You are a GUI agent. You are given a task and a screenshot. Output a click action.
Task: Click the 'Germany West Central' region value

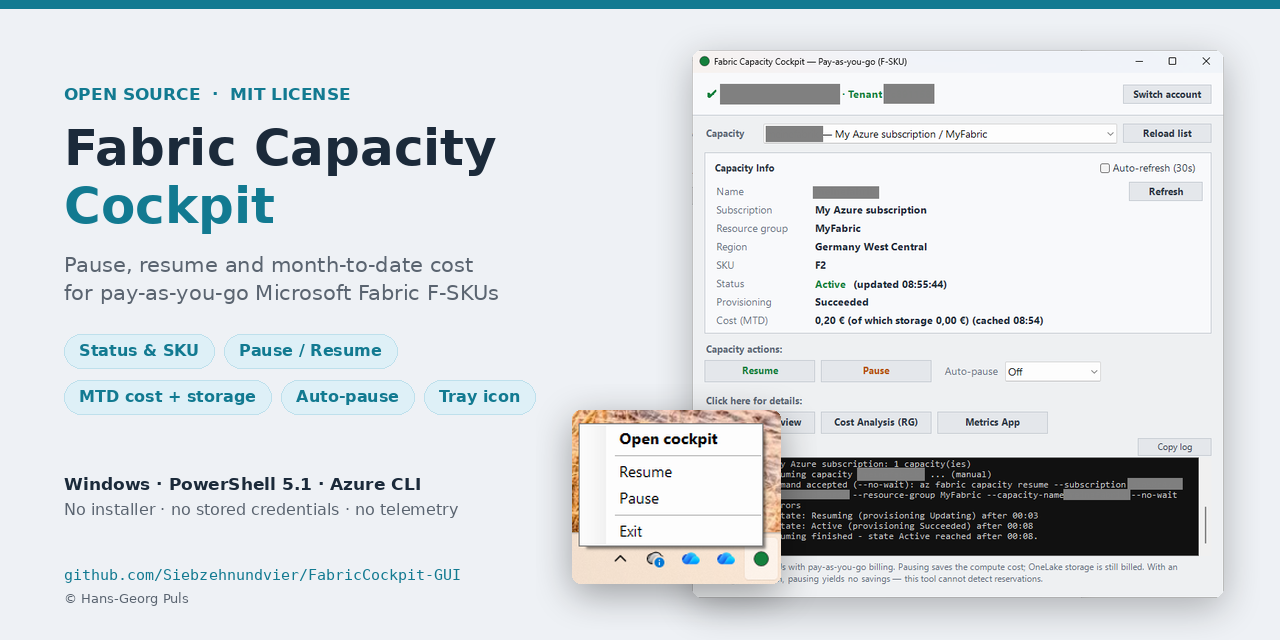871,247
